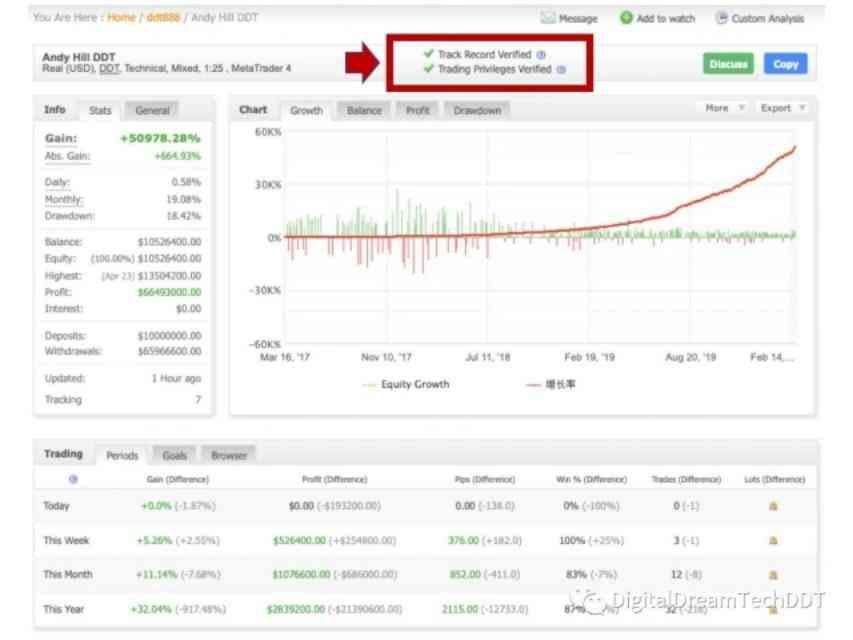Click the green Add to watch icon
Image resolution: width=853 pixels, height=640 pixels.
[x=626, y=18]
